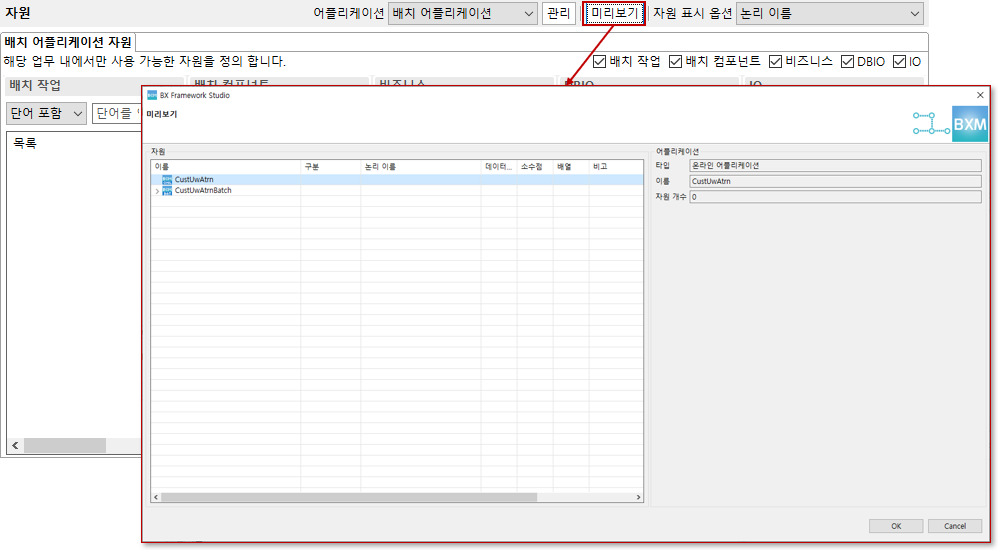Open the 논리 이름 display option dropdown
998x550 pixels.
pyautogui.click(x=829, y=14)
